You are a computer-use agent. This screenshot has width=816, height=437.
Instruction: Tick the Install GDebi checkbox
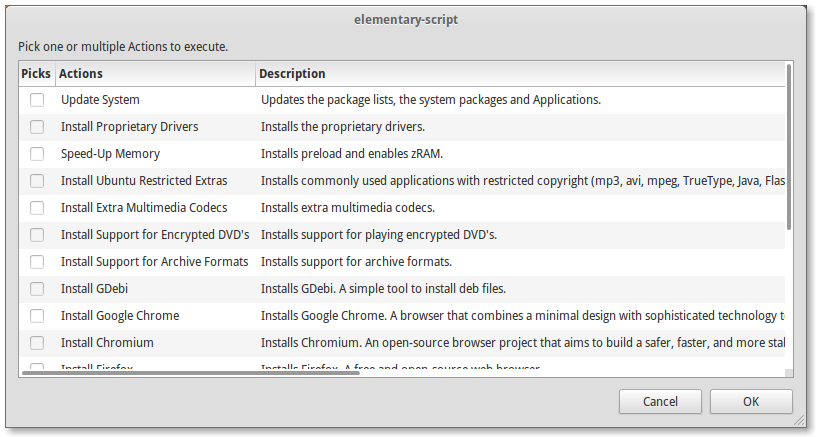[37, 289]
